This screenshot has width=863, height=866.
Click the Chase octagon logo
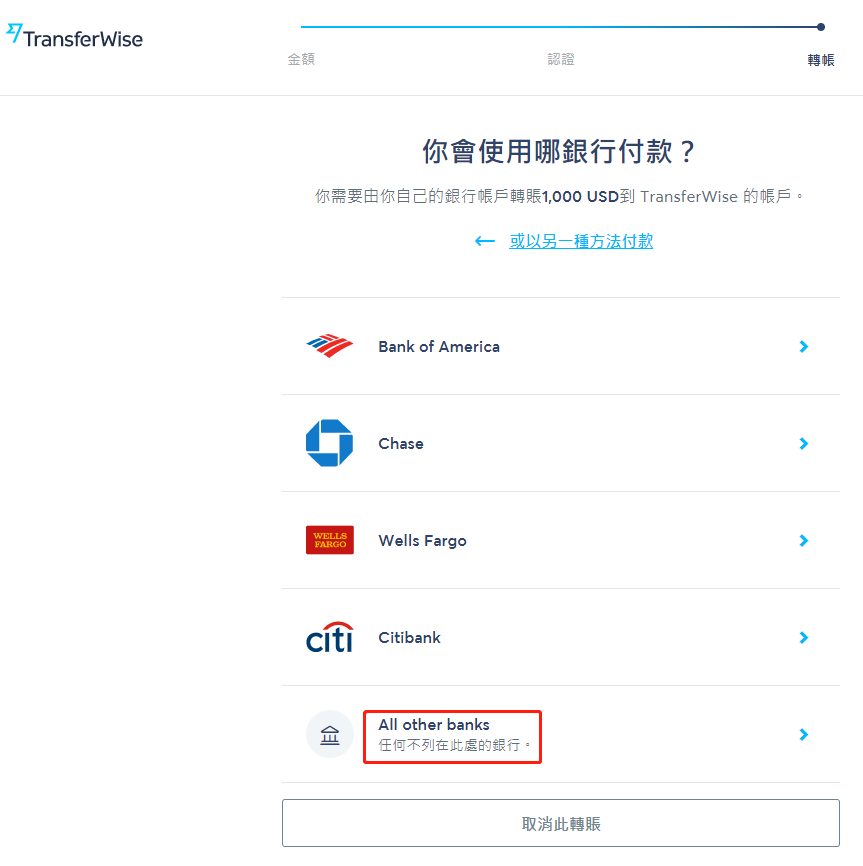pos(330,443)
